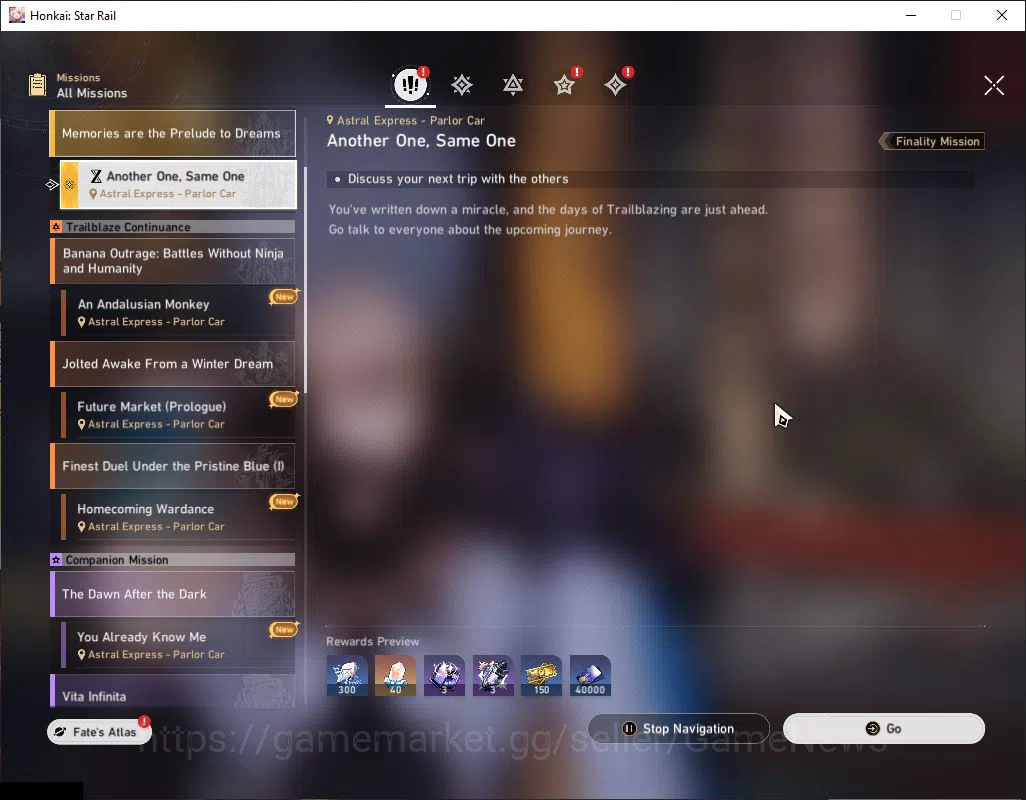
Task: Click the 40 Stellar Jade reward icon
Action: click(x=395, y=676)
